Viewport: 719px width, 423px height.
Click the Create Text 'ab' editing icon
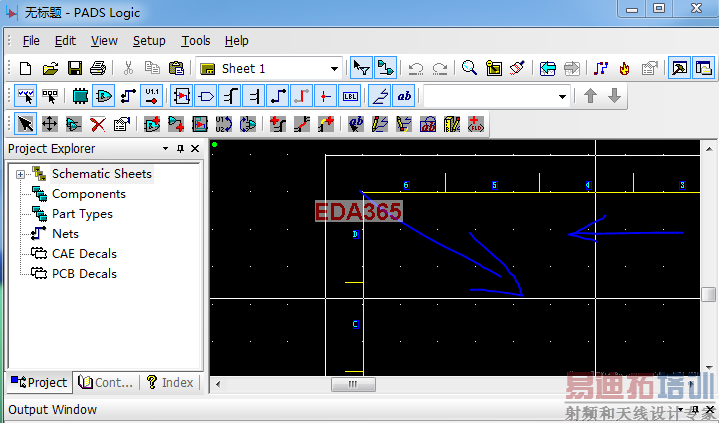point(356,124)
